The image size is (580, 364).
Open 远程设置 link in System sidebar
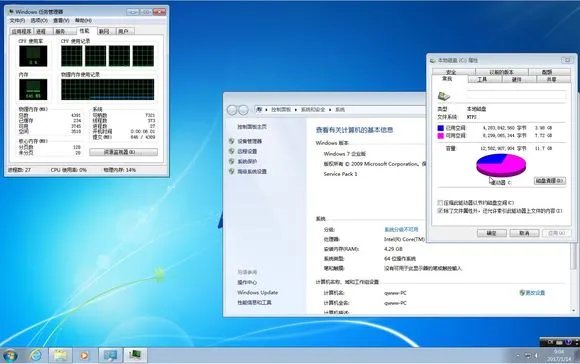click(247, 151)
